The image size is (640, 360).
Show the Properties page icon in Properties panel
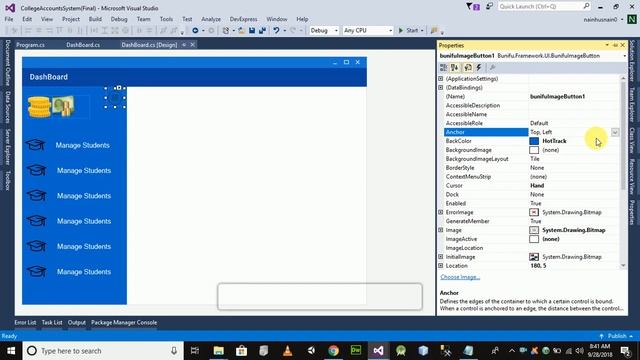click(468, 68)
